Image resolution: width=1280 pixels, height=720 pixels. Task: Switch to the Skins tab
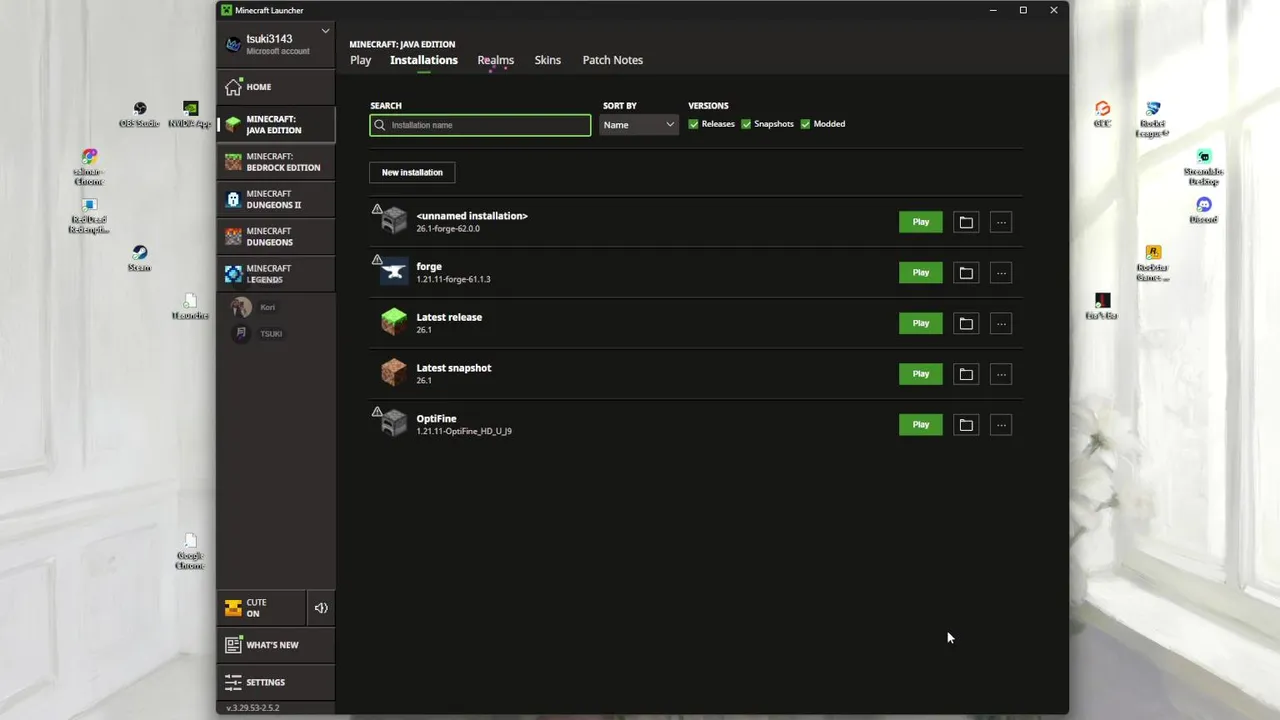tap(548, 60)
